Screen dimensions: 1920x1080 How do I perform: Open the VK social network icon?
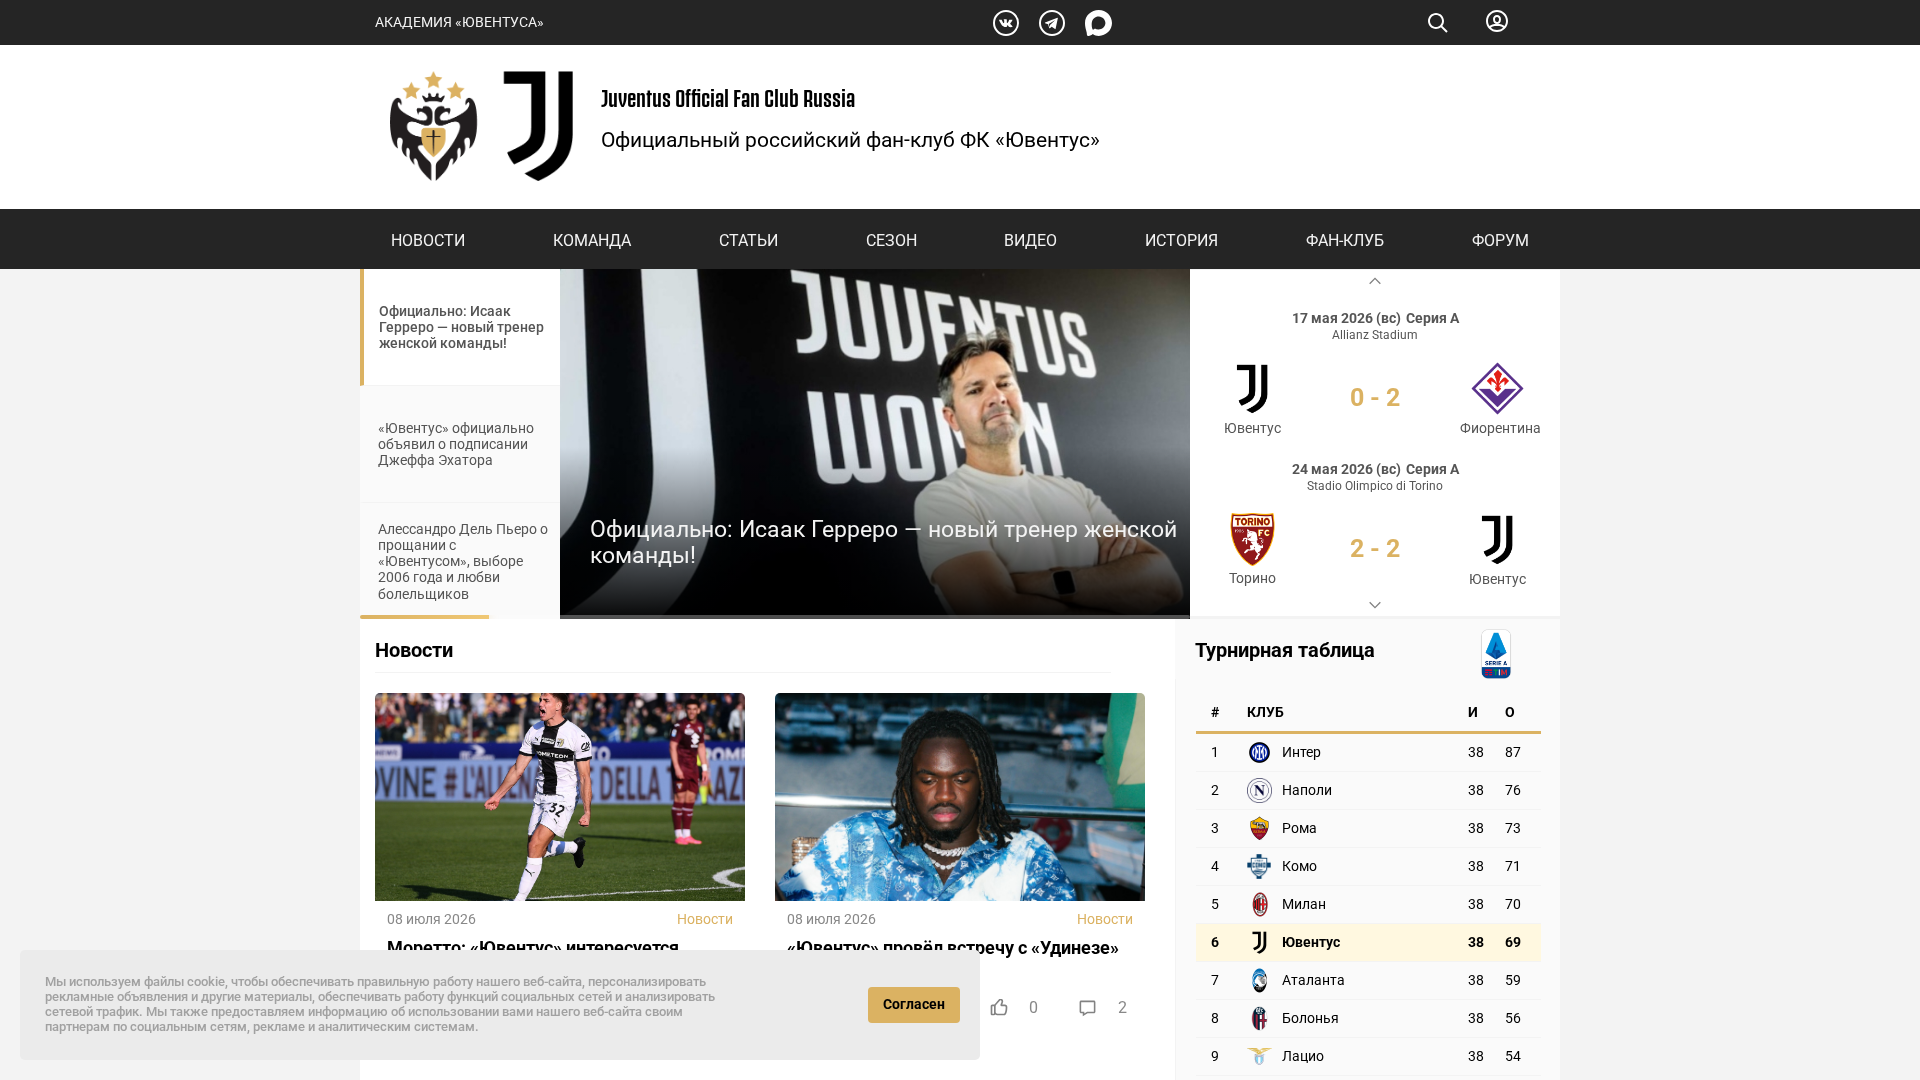coord(1006,23)
